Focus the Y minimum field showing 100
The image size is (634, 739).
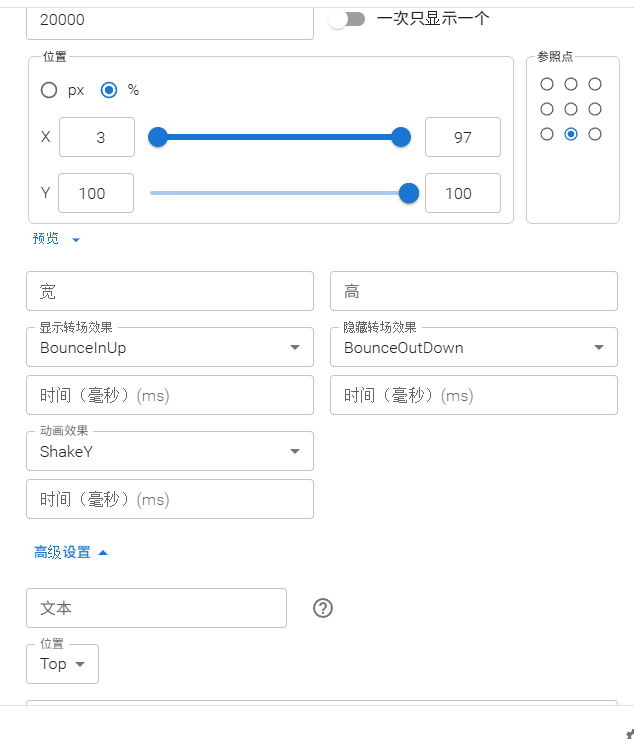point(96,193)
